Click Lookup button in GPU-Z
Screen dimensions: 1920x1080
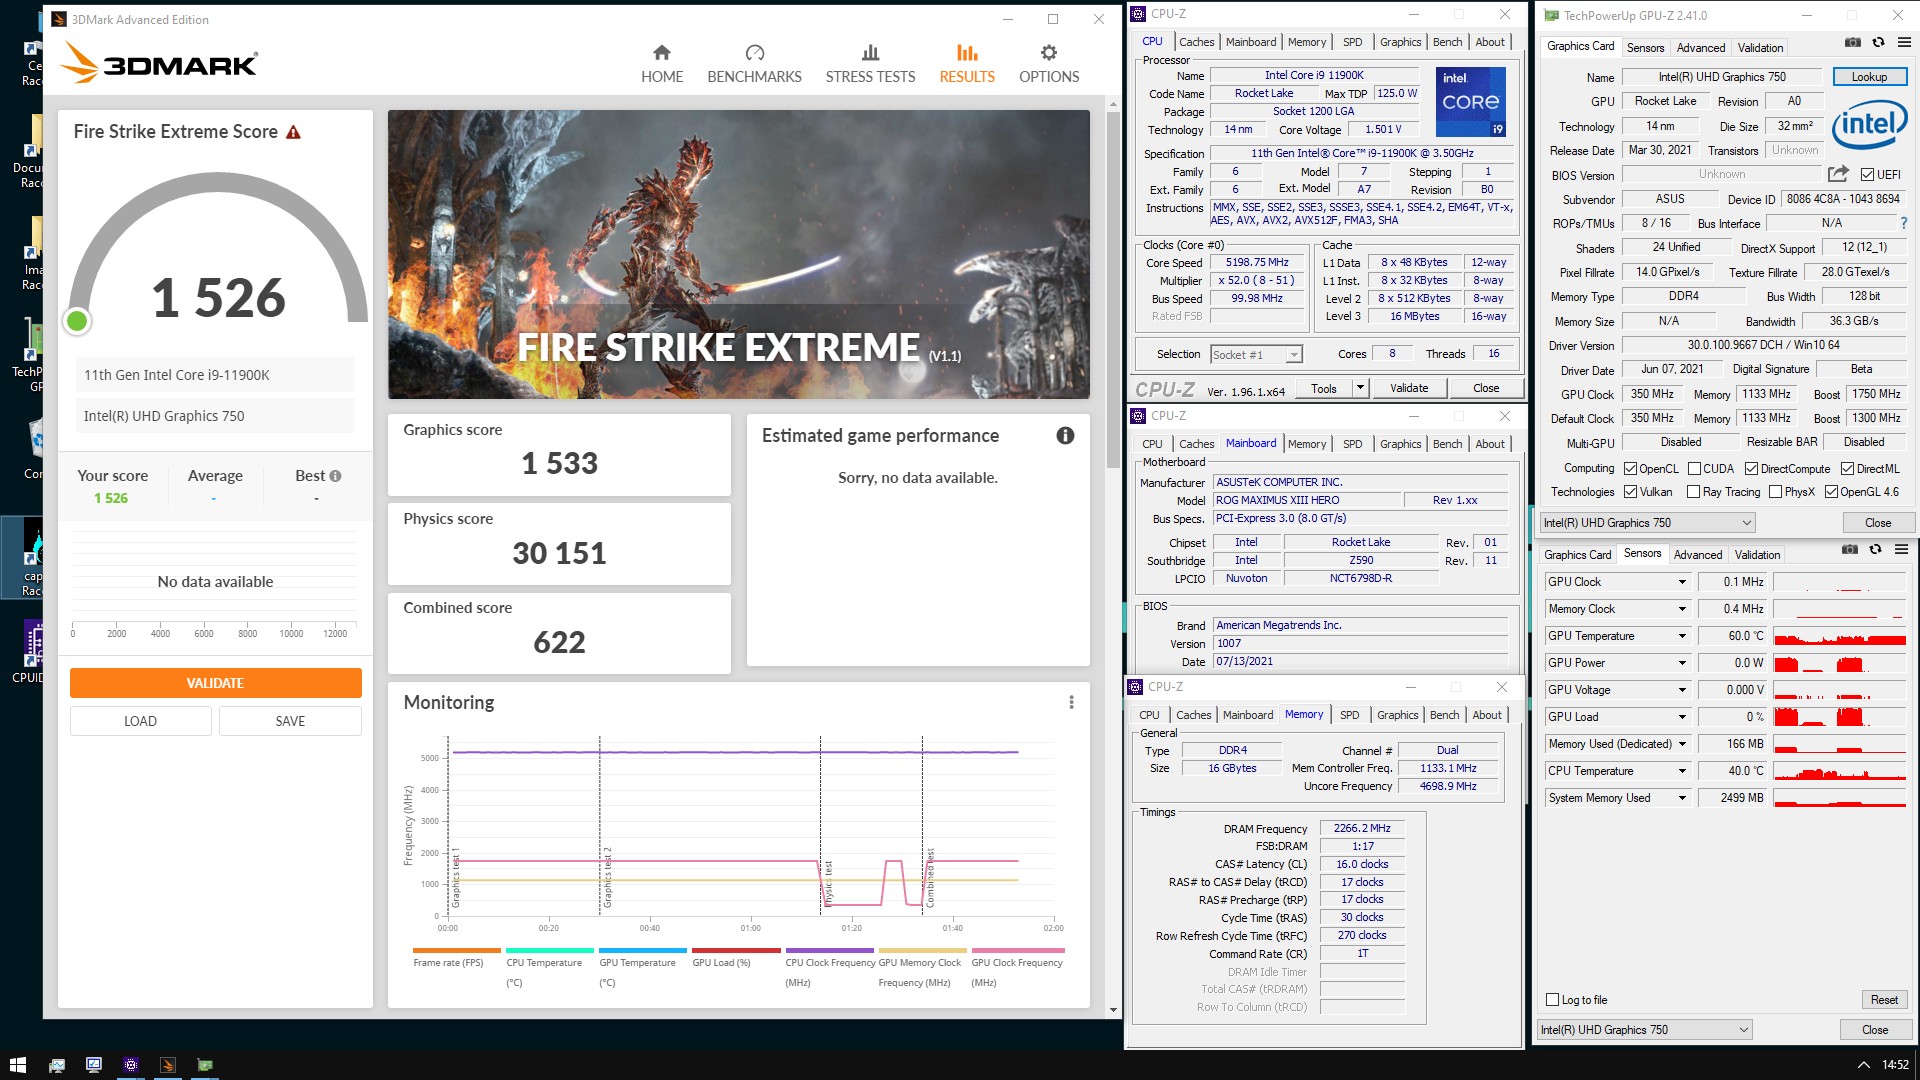(1869, 77)
